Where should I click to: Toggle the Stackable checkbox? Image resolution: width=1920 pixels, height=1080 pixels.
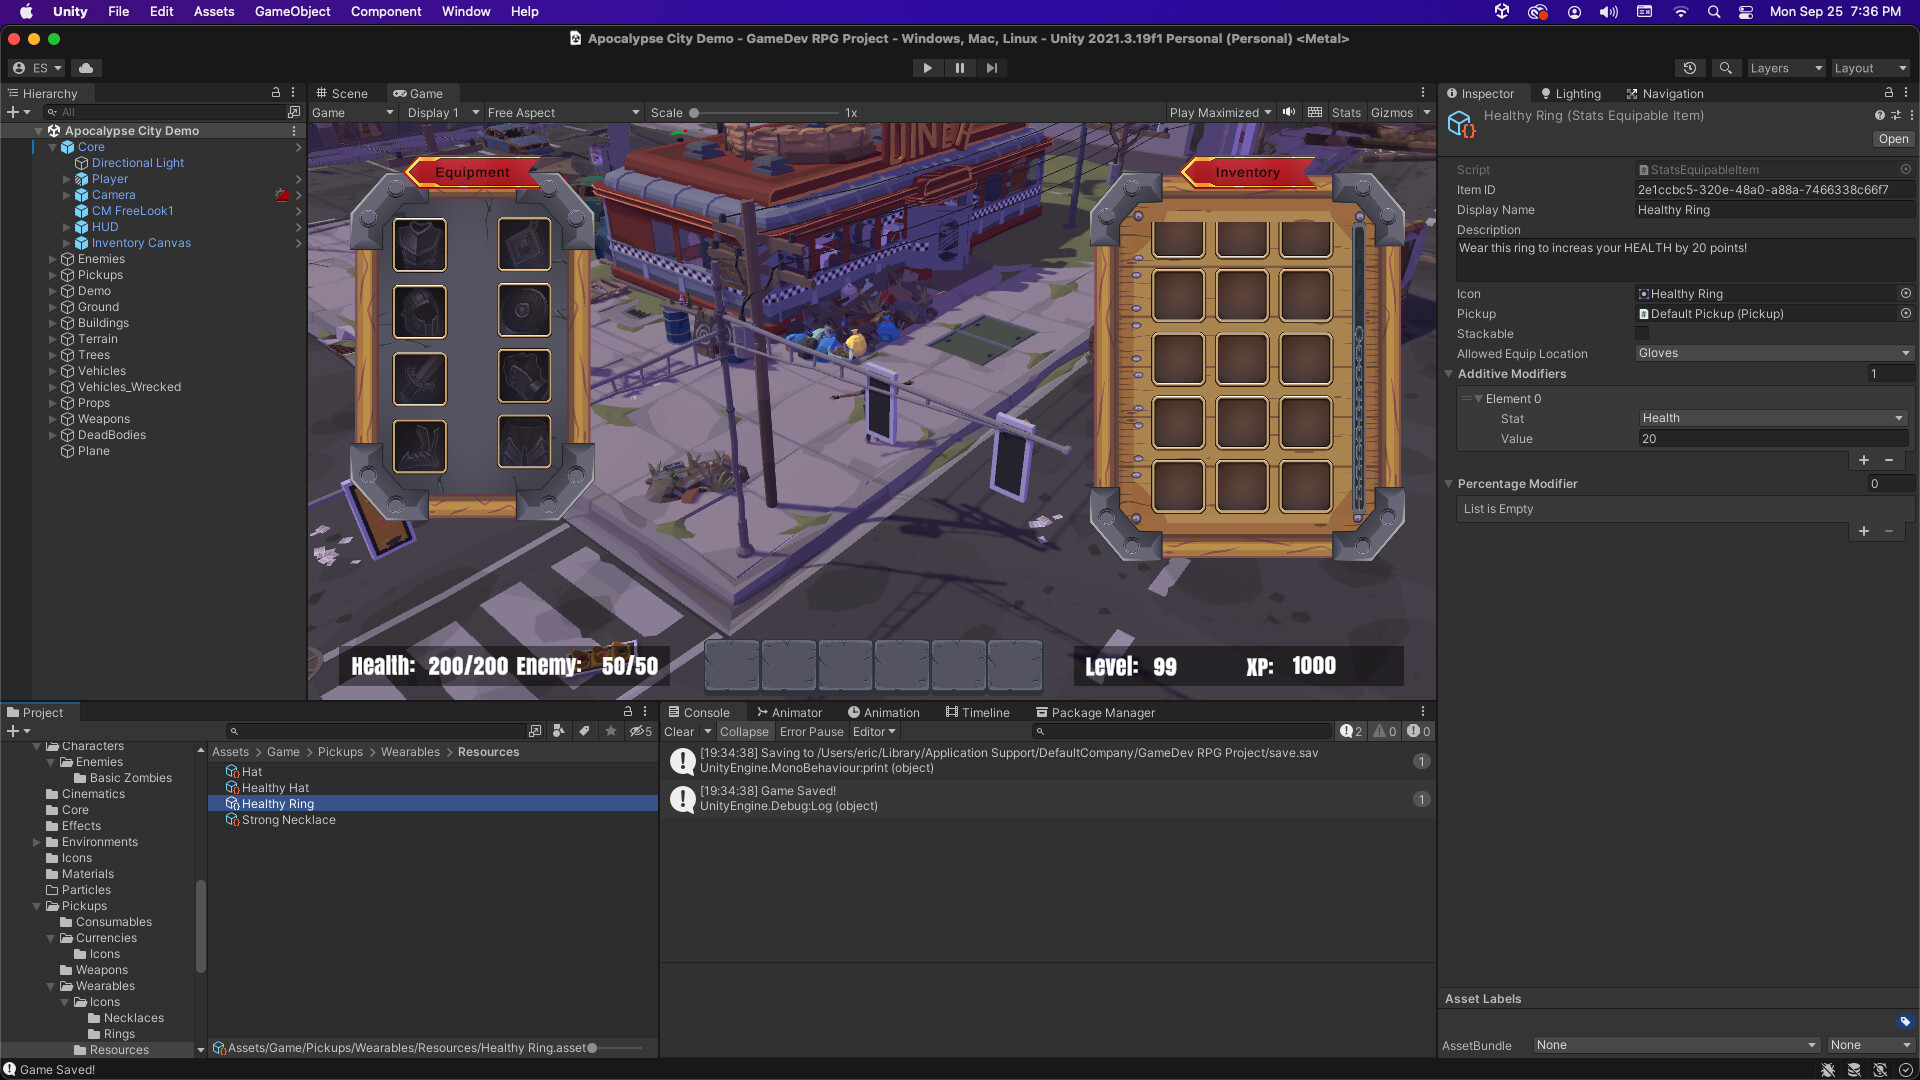pyautogui.click(x=1642, y=333)
